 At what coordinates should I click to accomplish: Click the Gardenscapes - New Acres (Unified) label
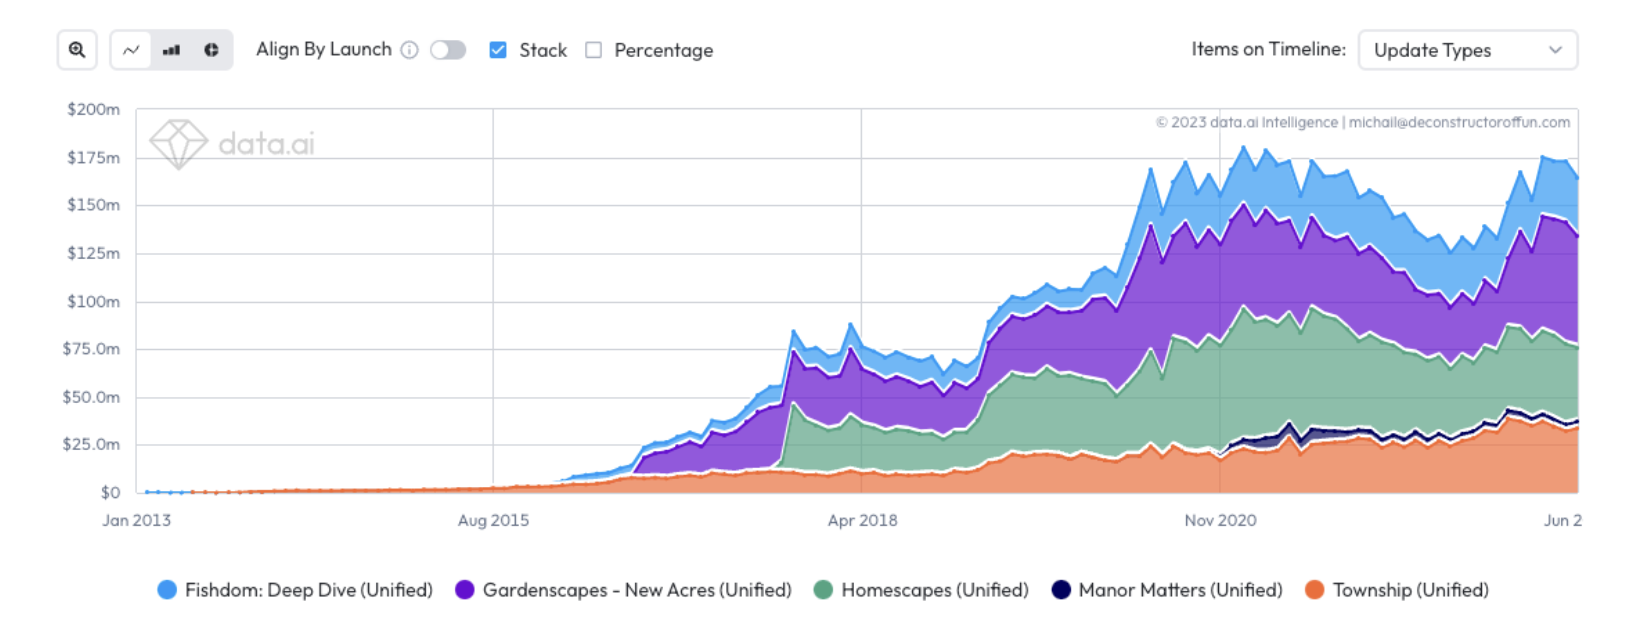(x=637, y=590)
